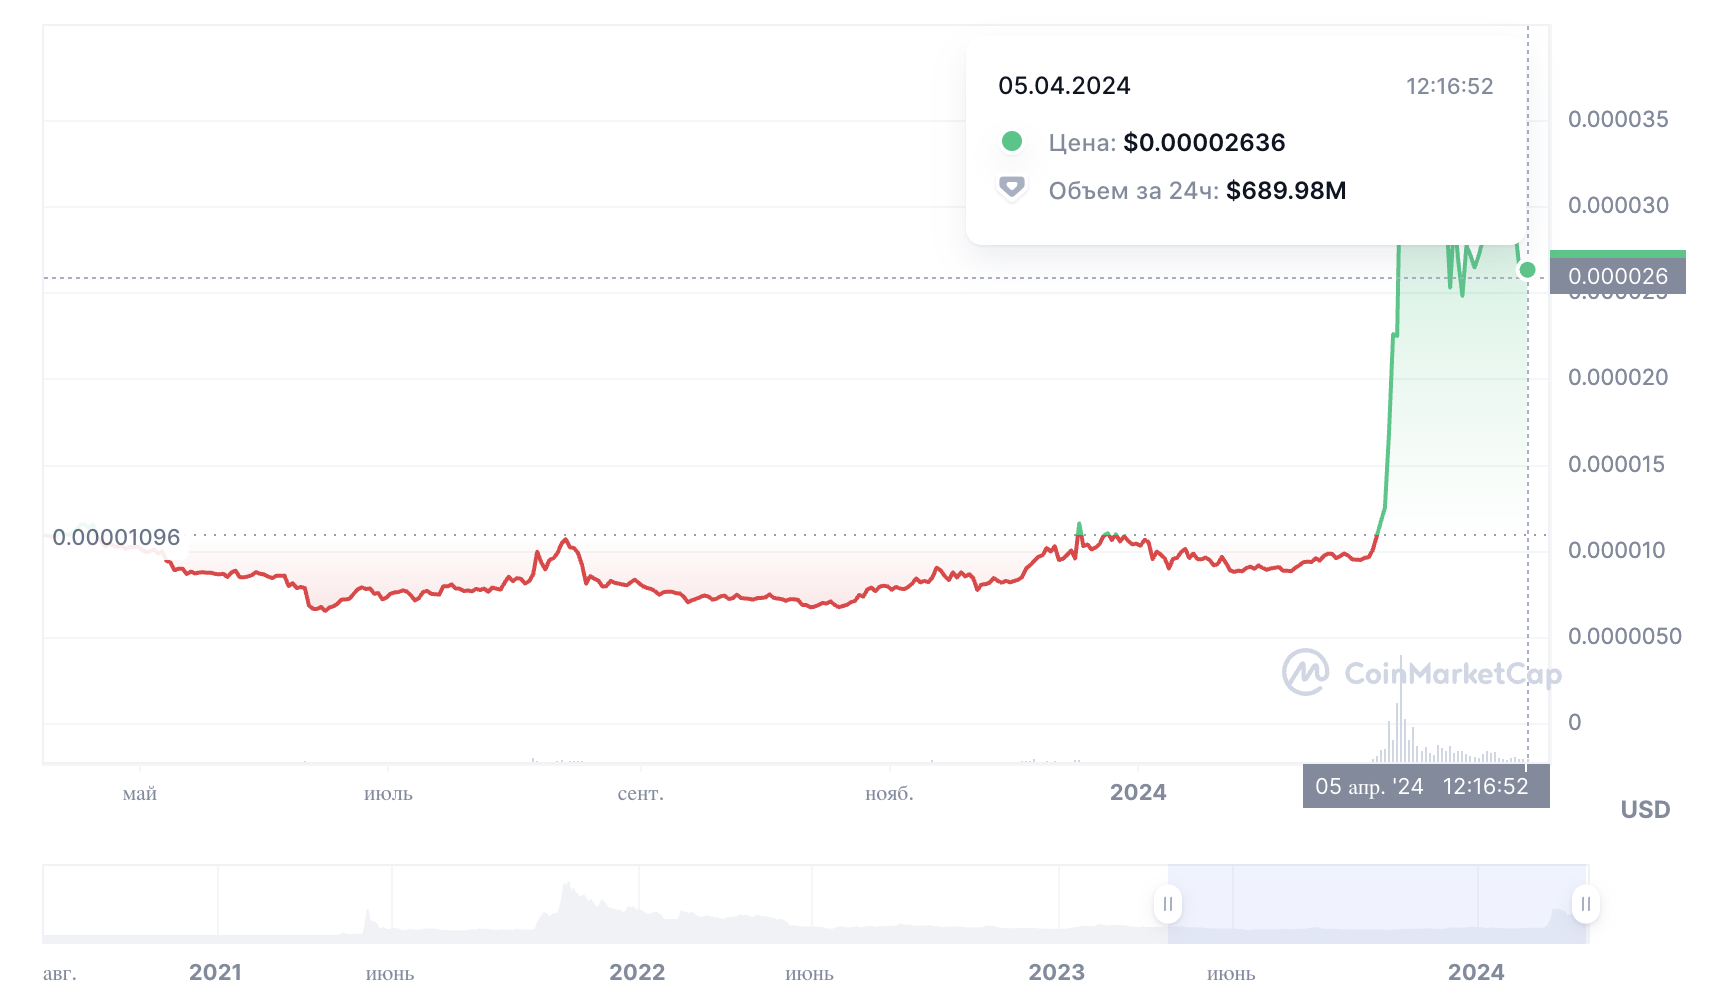
Task: Click the green price marker dot
Action: pyautogui.click(x=1527, y=270)
